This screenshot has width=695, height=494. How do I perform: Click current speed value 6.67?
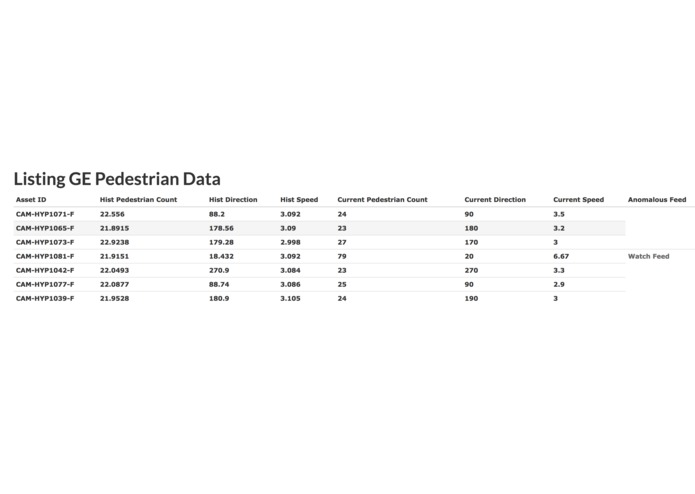[x=561, y=256]
